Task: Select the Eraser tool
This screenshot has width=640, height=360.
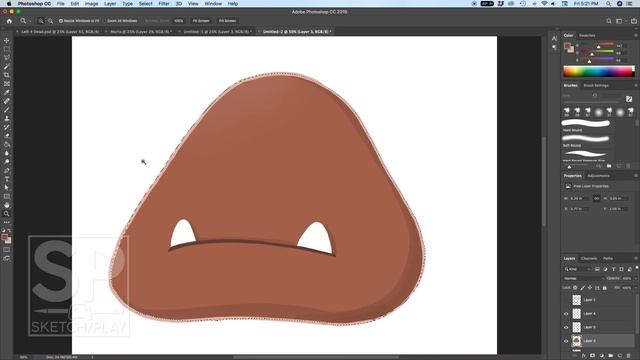Action: (x=7, y=136)
